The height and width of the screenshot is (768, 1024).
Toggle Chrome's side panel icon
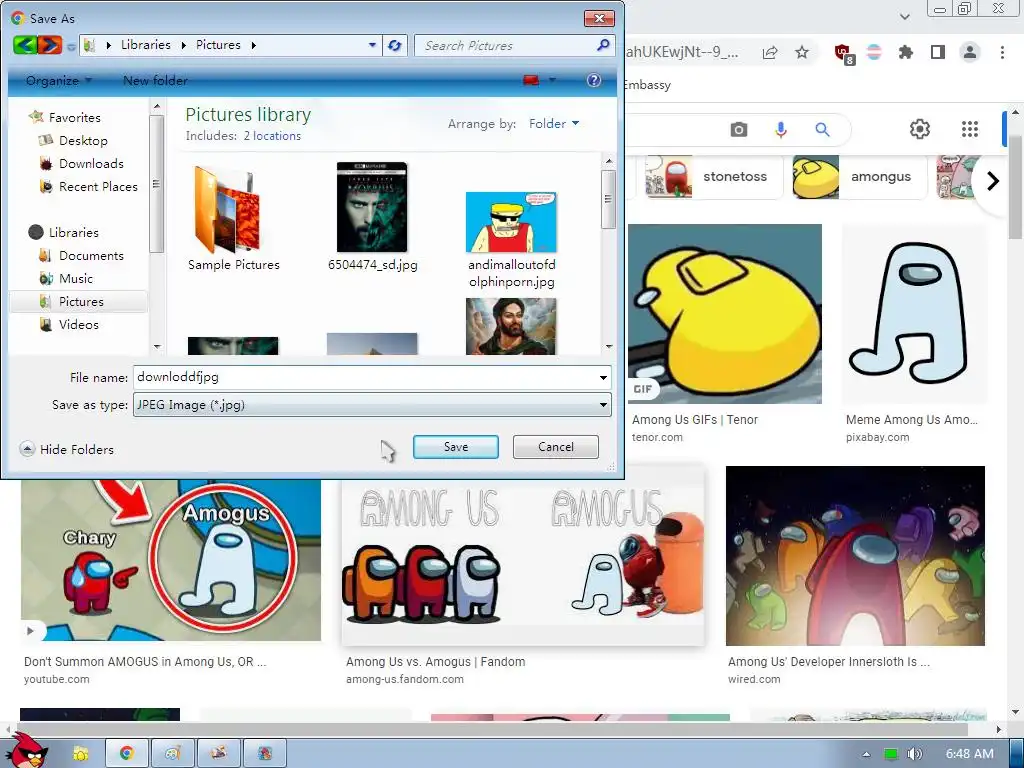pyautogui.click(x=938, y=52)
